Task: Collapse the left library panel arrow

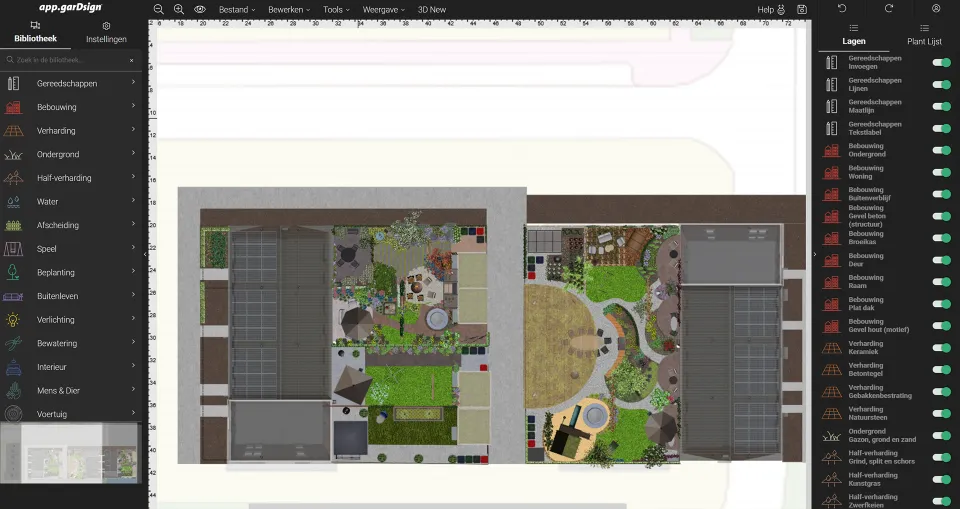Action: point(145,254)
